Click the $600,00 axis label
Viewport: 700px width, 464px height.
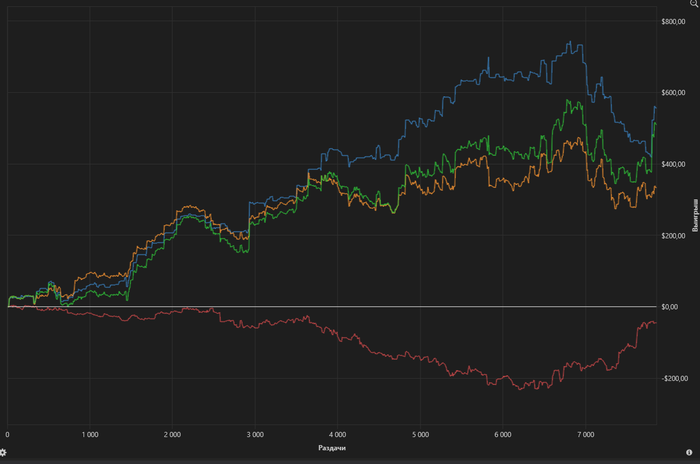point(673,93)
